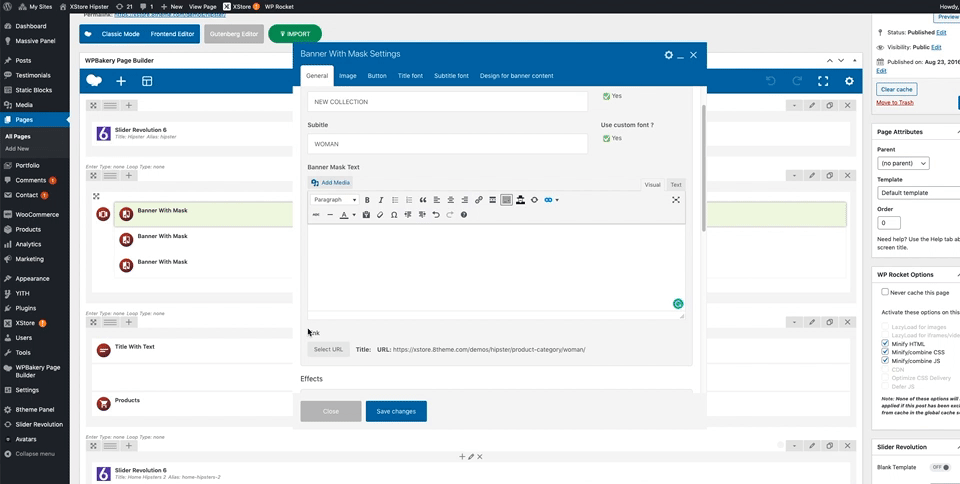Image resolution: width=960 pixels, height=484 pixels.
Task: Click the clear formatting eraser icon
Action: coord(380,215)
